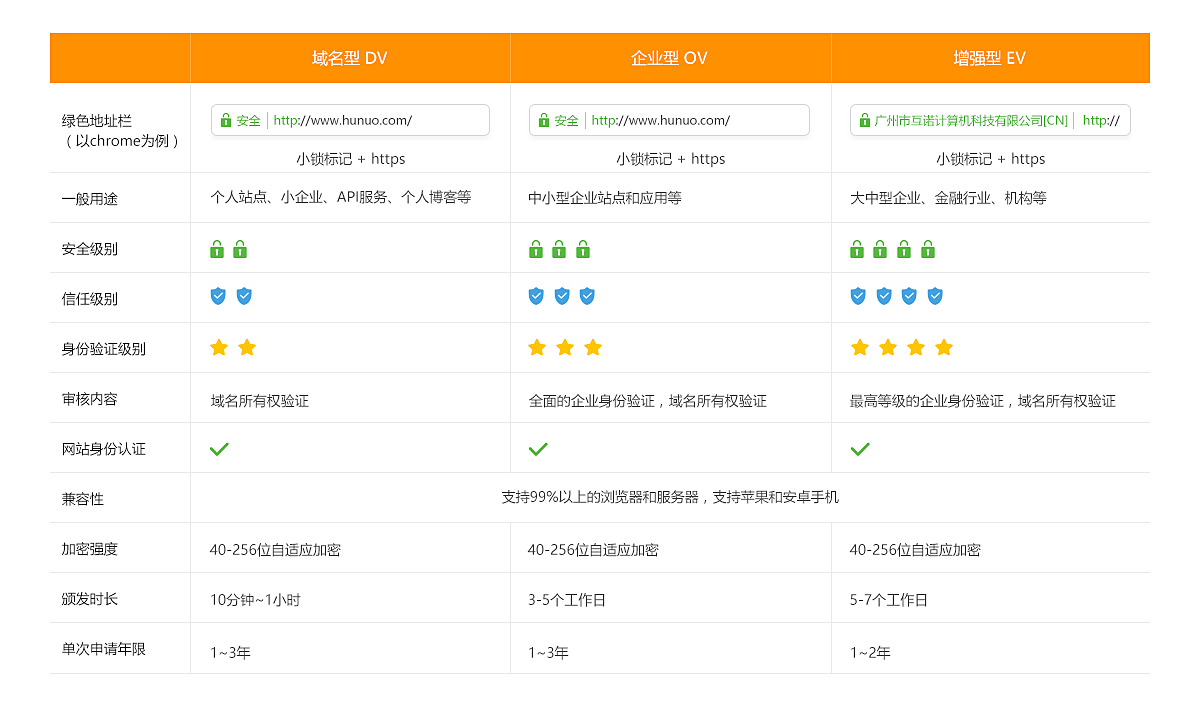
Task: Click the green padlock in the DV address bar
Action: (x=225, y=120)
